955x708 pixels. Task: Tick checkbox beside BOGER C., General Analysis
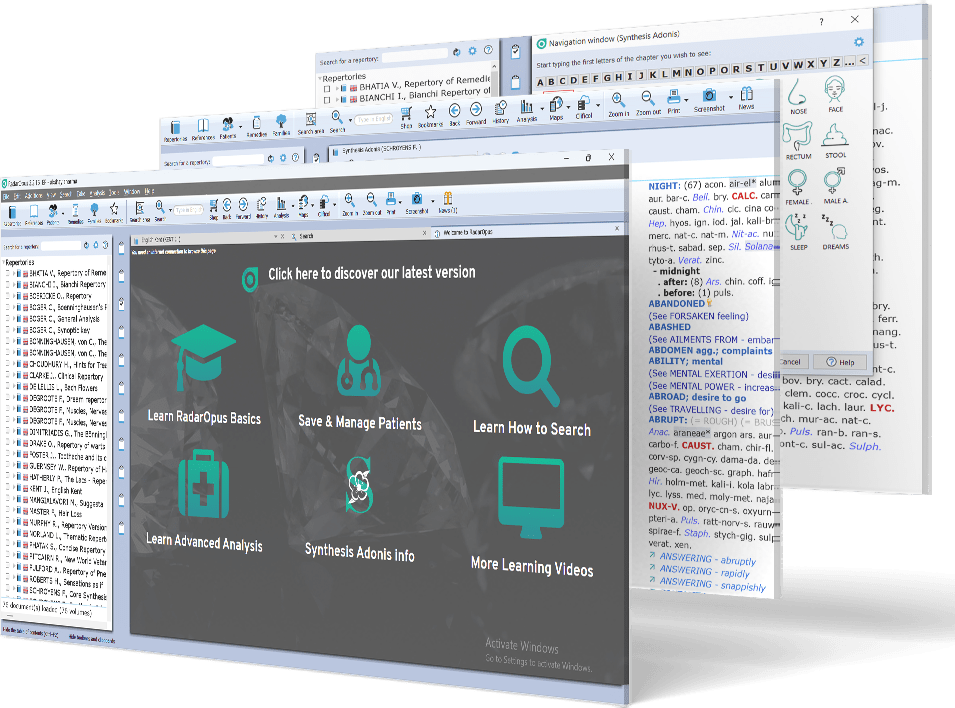coord(8,317)
